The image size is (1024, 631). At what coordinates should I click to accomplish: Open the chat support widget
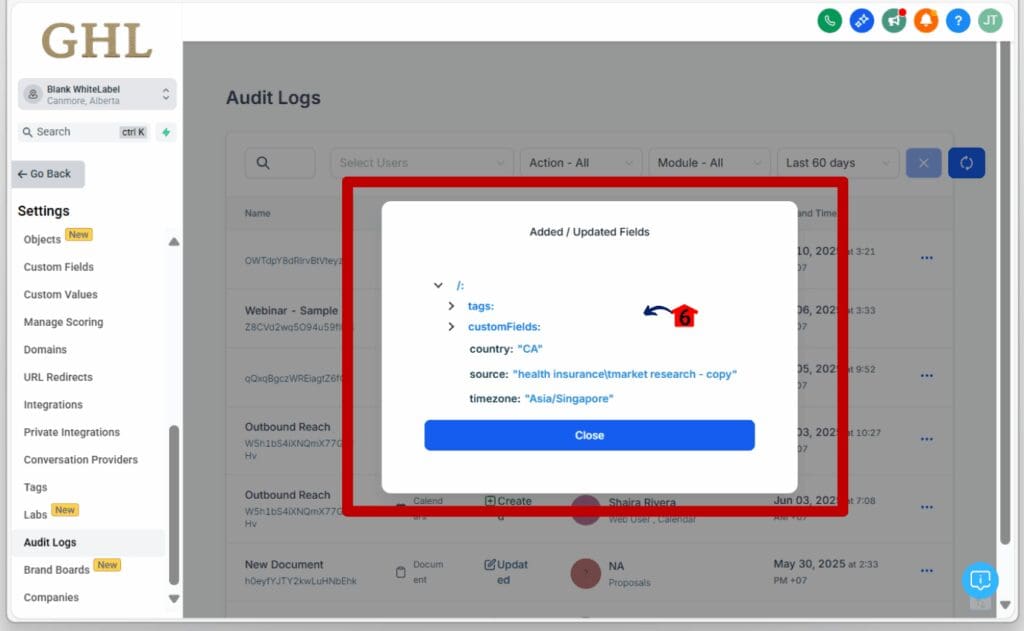(x=980, y=580)
